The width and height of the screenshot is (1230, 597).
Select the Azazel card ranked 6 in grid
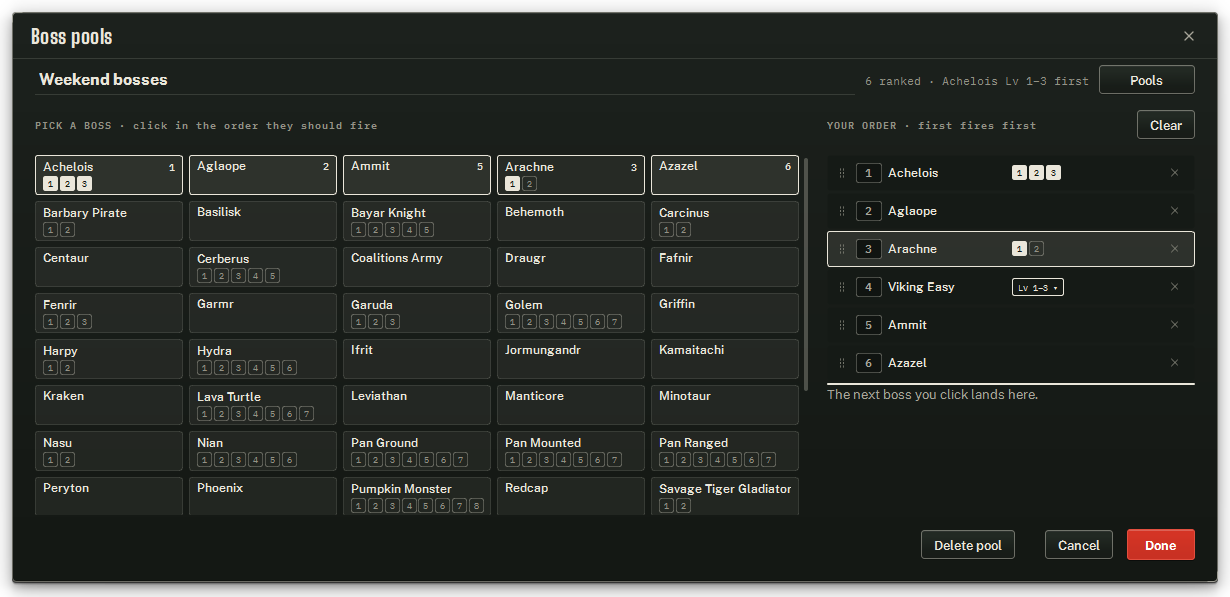(x=725, y=175)
